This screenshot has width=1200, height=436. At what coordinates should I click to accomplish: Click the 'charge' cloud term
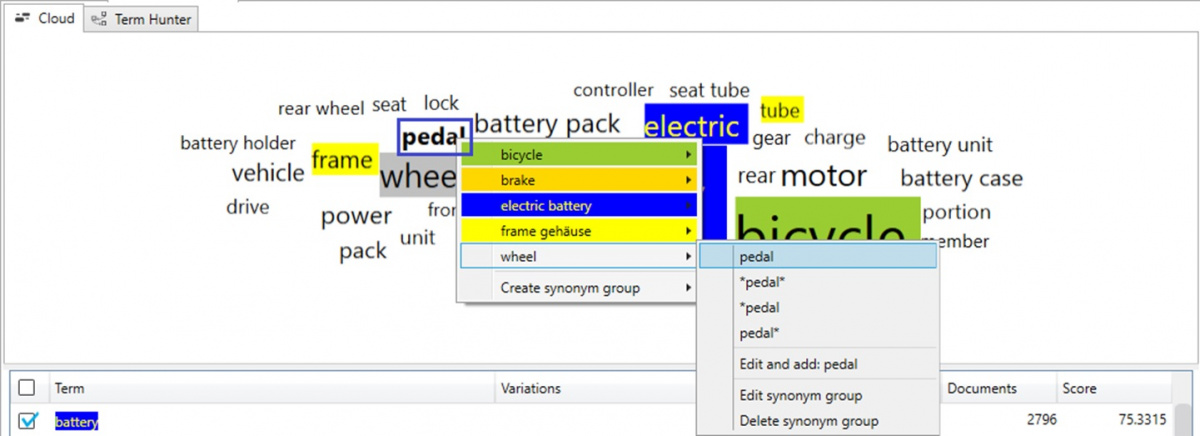point(835,138)
